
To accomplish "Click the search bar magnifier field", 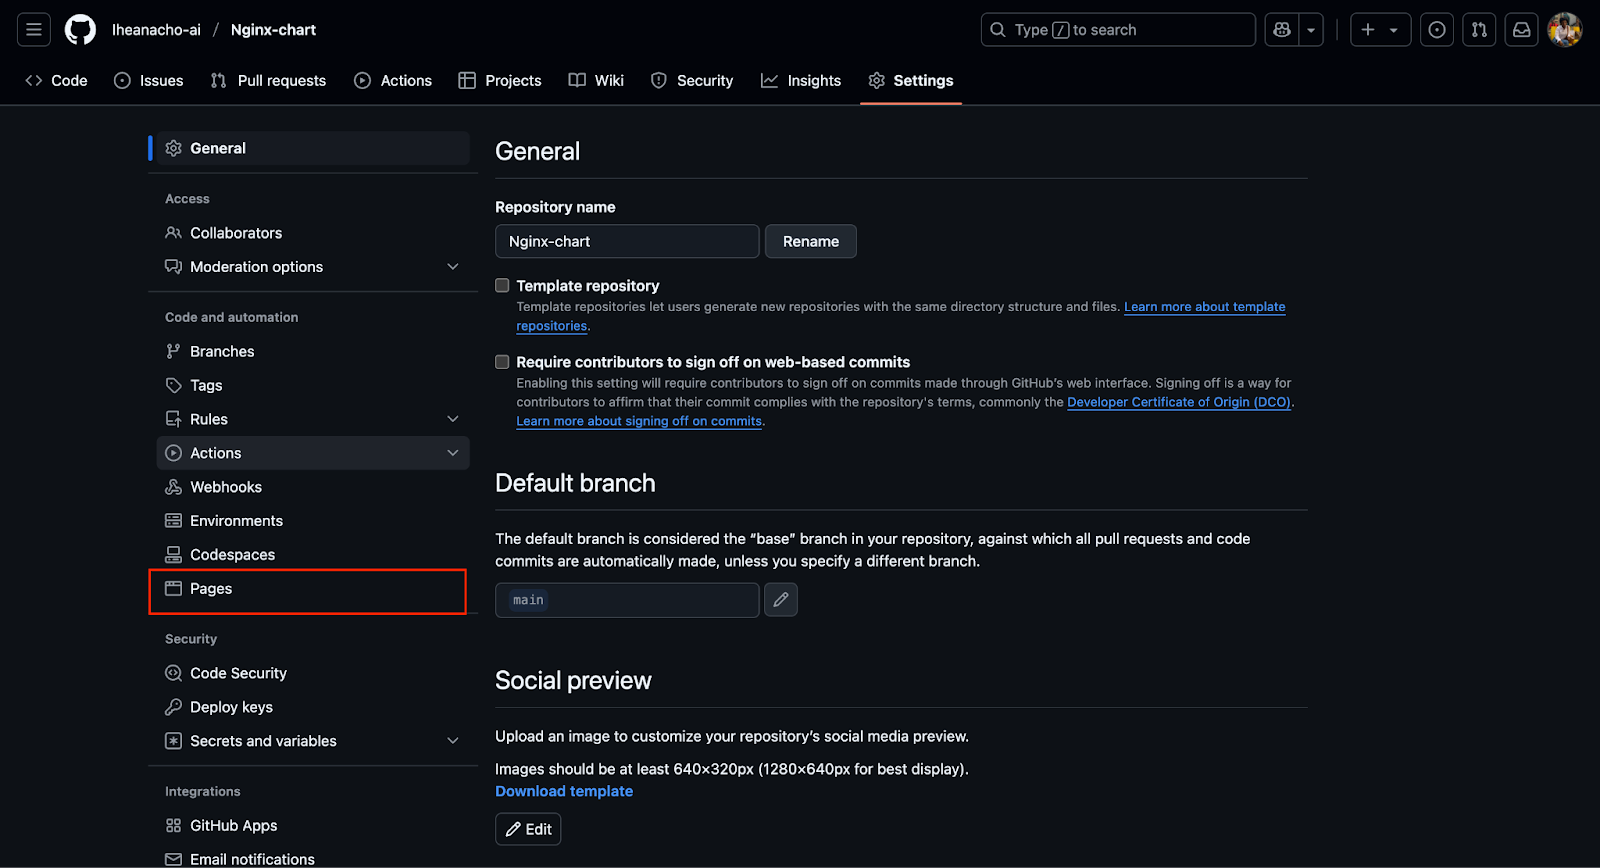I will pos(1118,30).
